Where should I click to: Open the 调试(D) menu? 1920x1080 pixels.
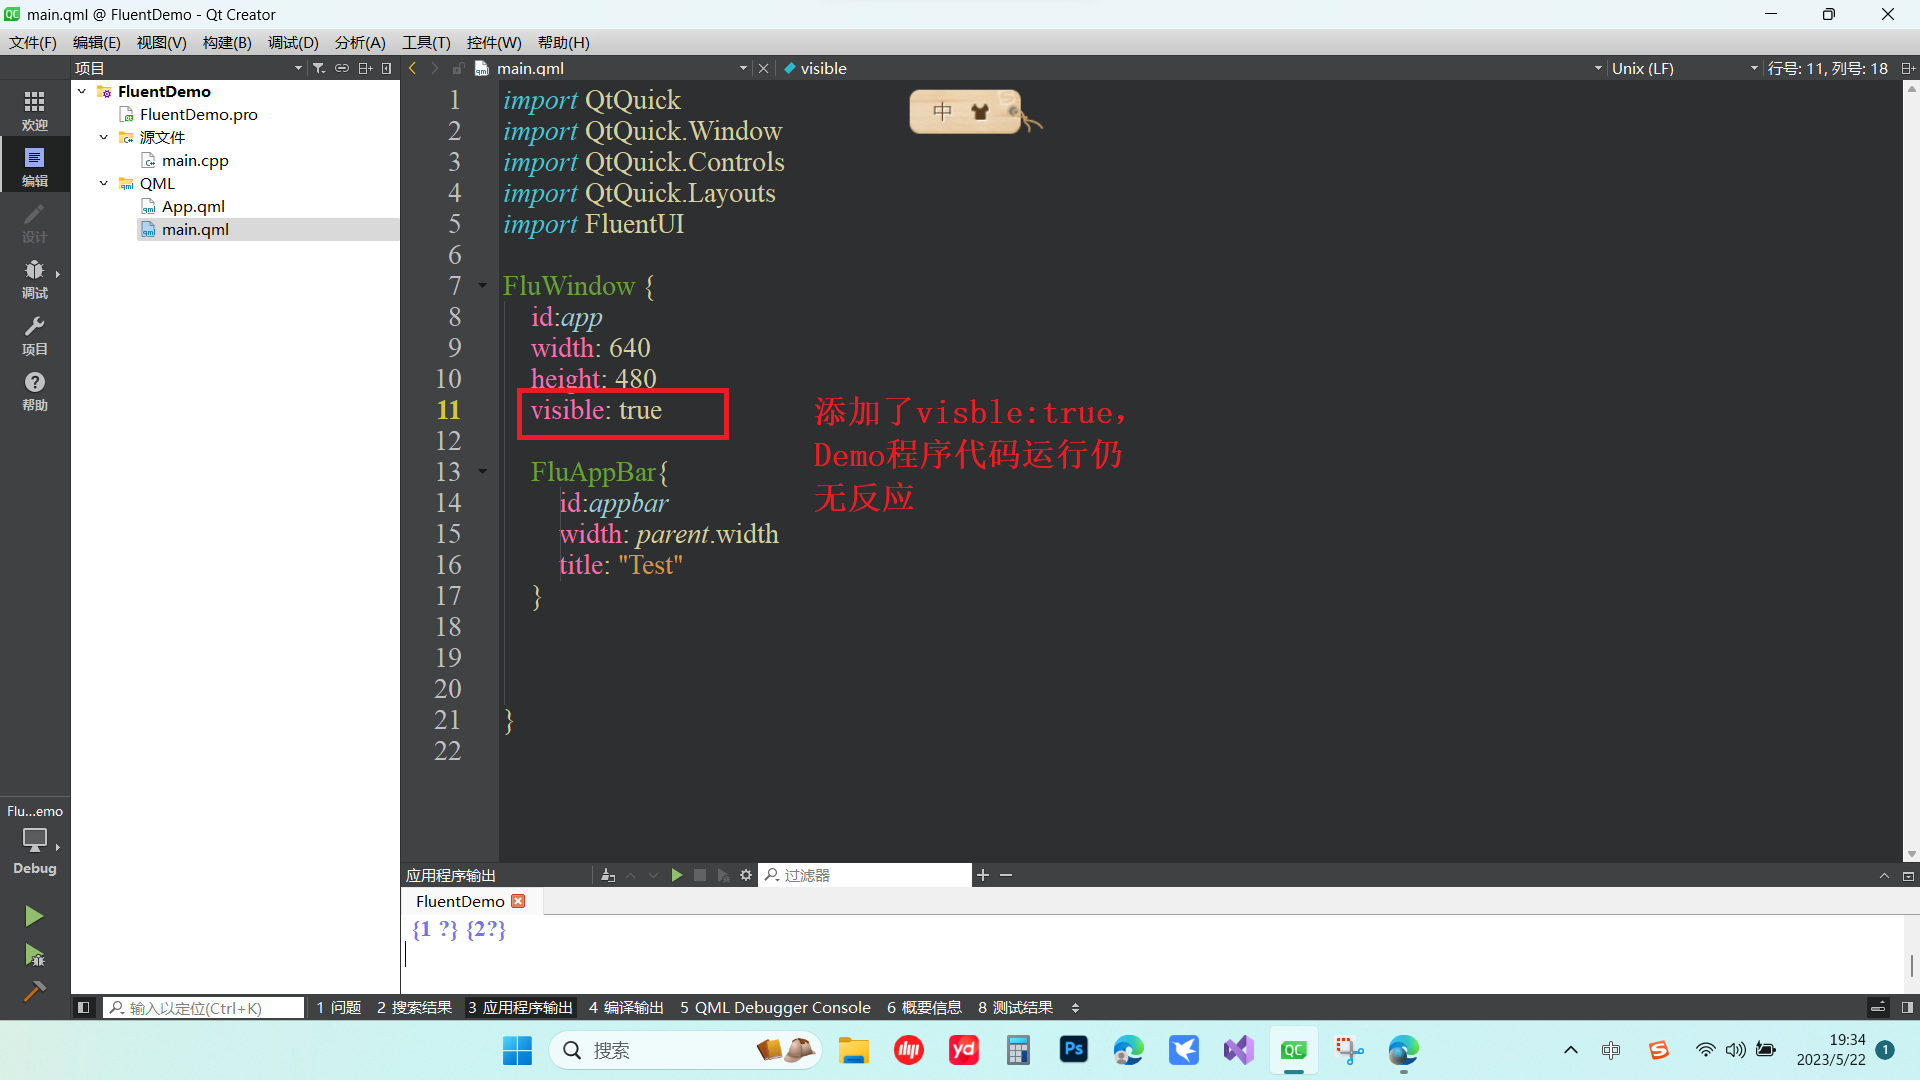[292, 42]
